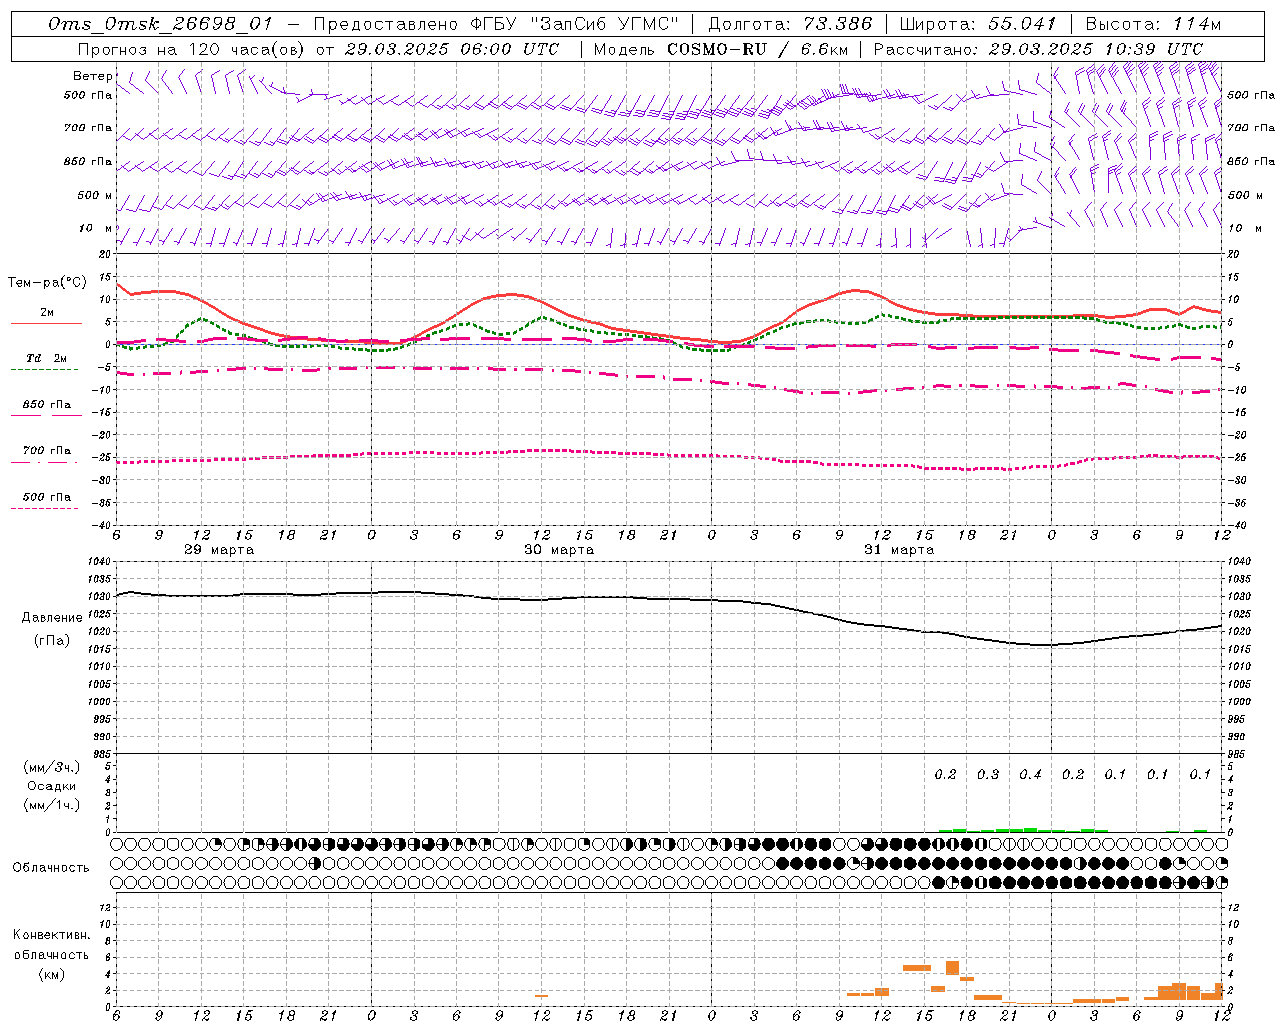The image size is (1280, 1024).
Task: Select the station title Oms_Omsk_26698_01
Action: (160, 24)
